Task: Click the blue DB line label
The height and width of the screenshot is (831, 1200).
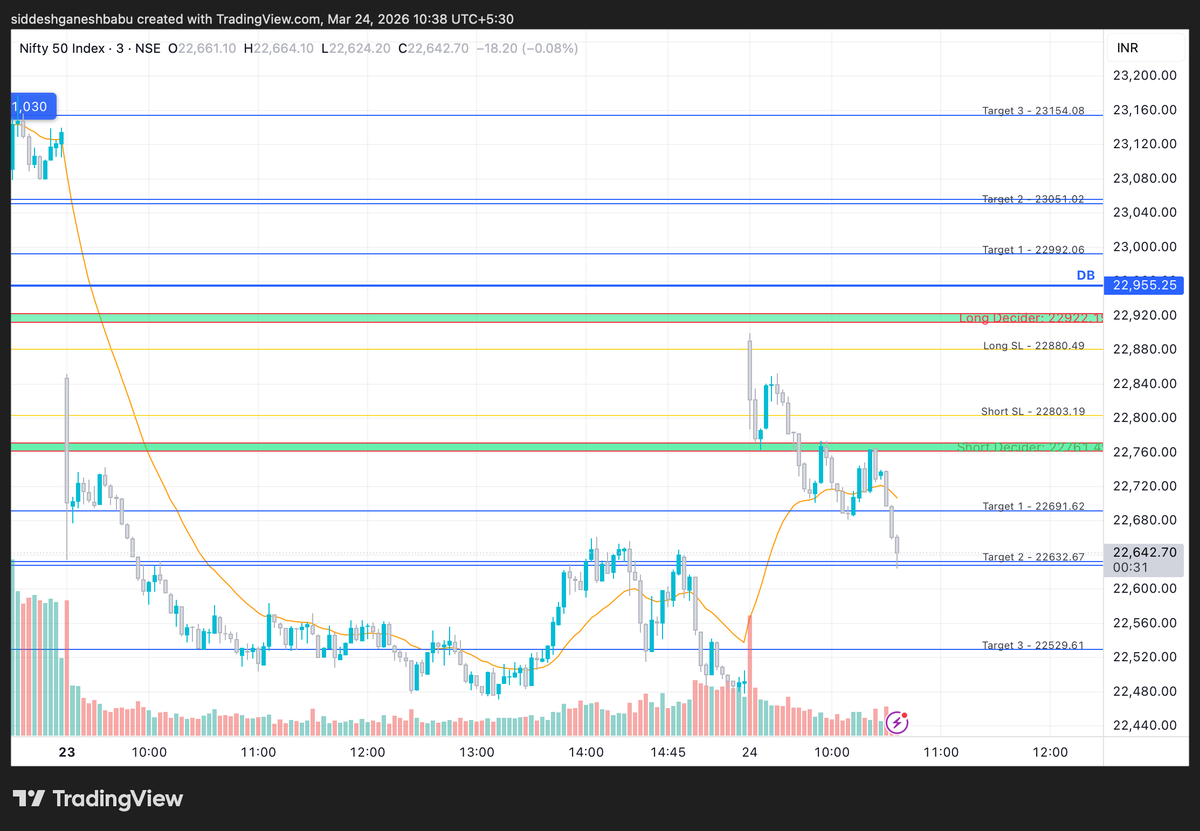Action: click(1086, 275)
